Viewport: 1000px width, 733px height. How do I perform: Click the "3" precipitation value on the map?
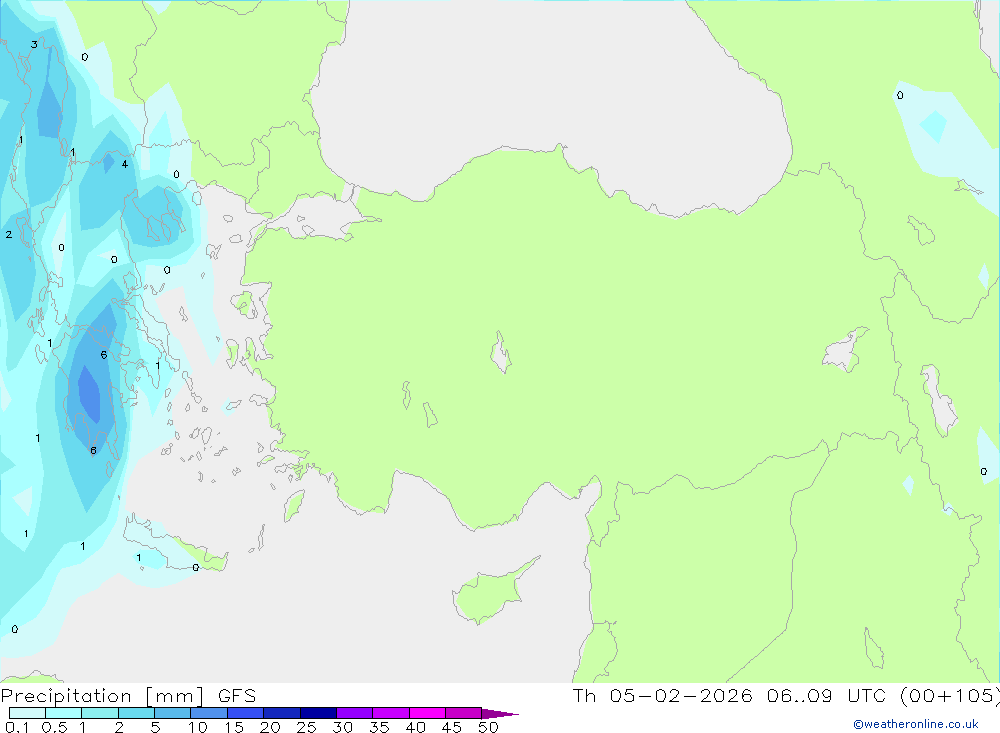pos(34,45)
